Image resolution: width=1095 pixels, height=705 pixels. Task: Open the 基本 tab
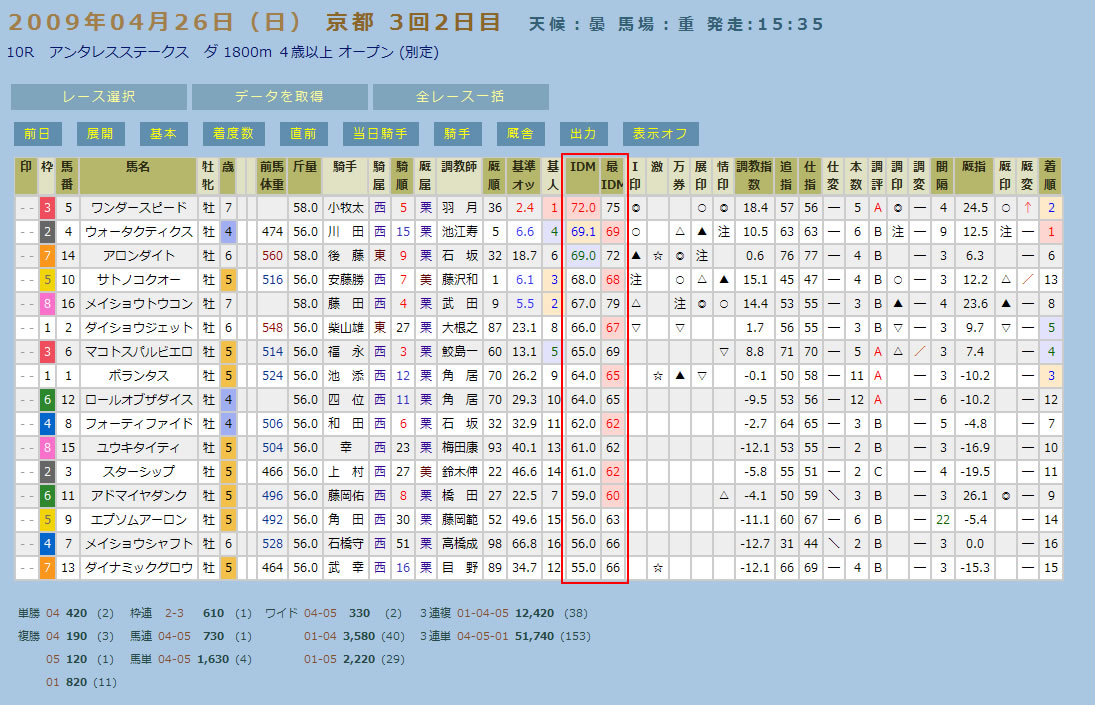point(163,133)
